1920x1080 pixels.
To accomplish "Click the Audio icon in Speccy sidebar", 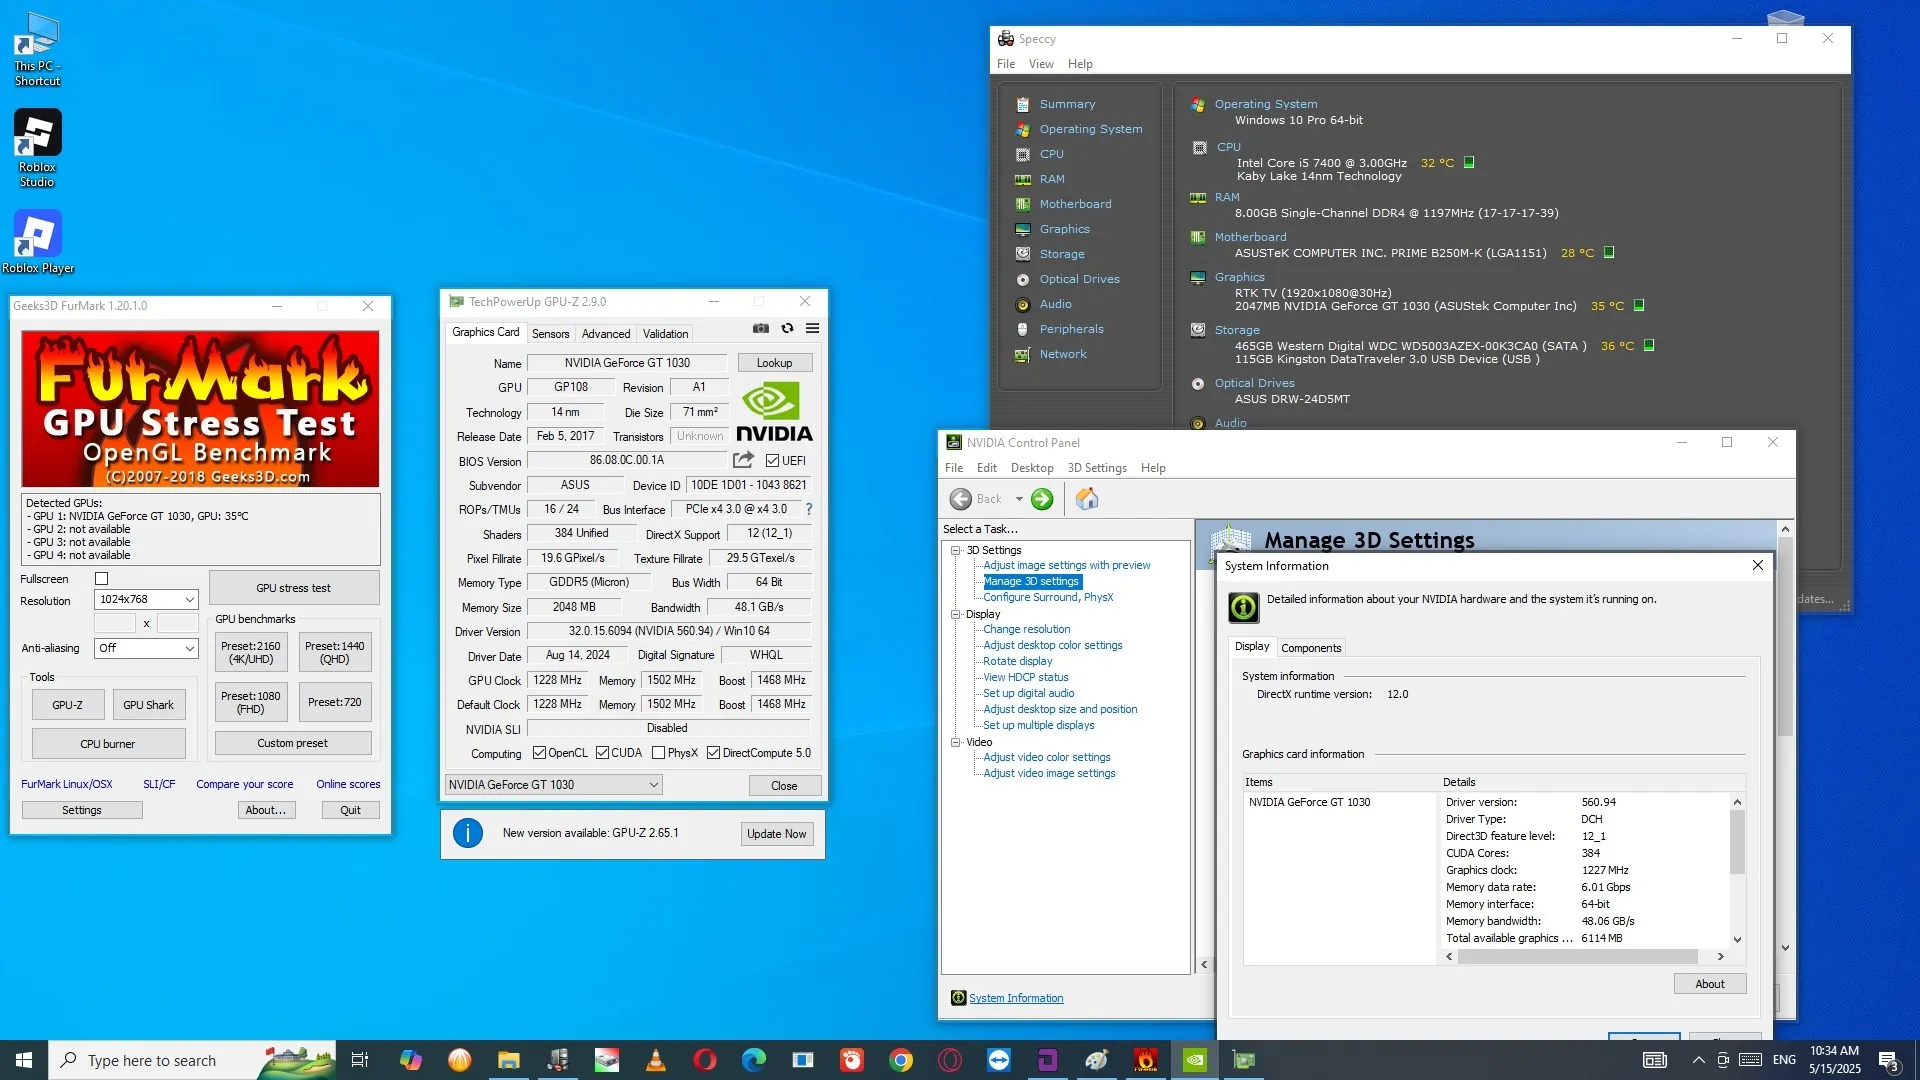I will [x=1022, y=304].
